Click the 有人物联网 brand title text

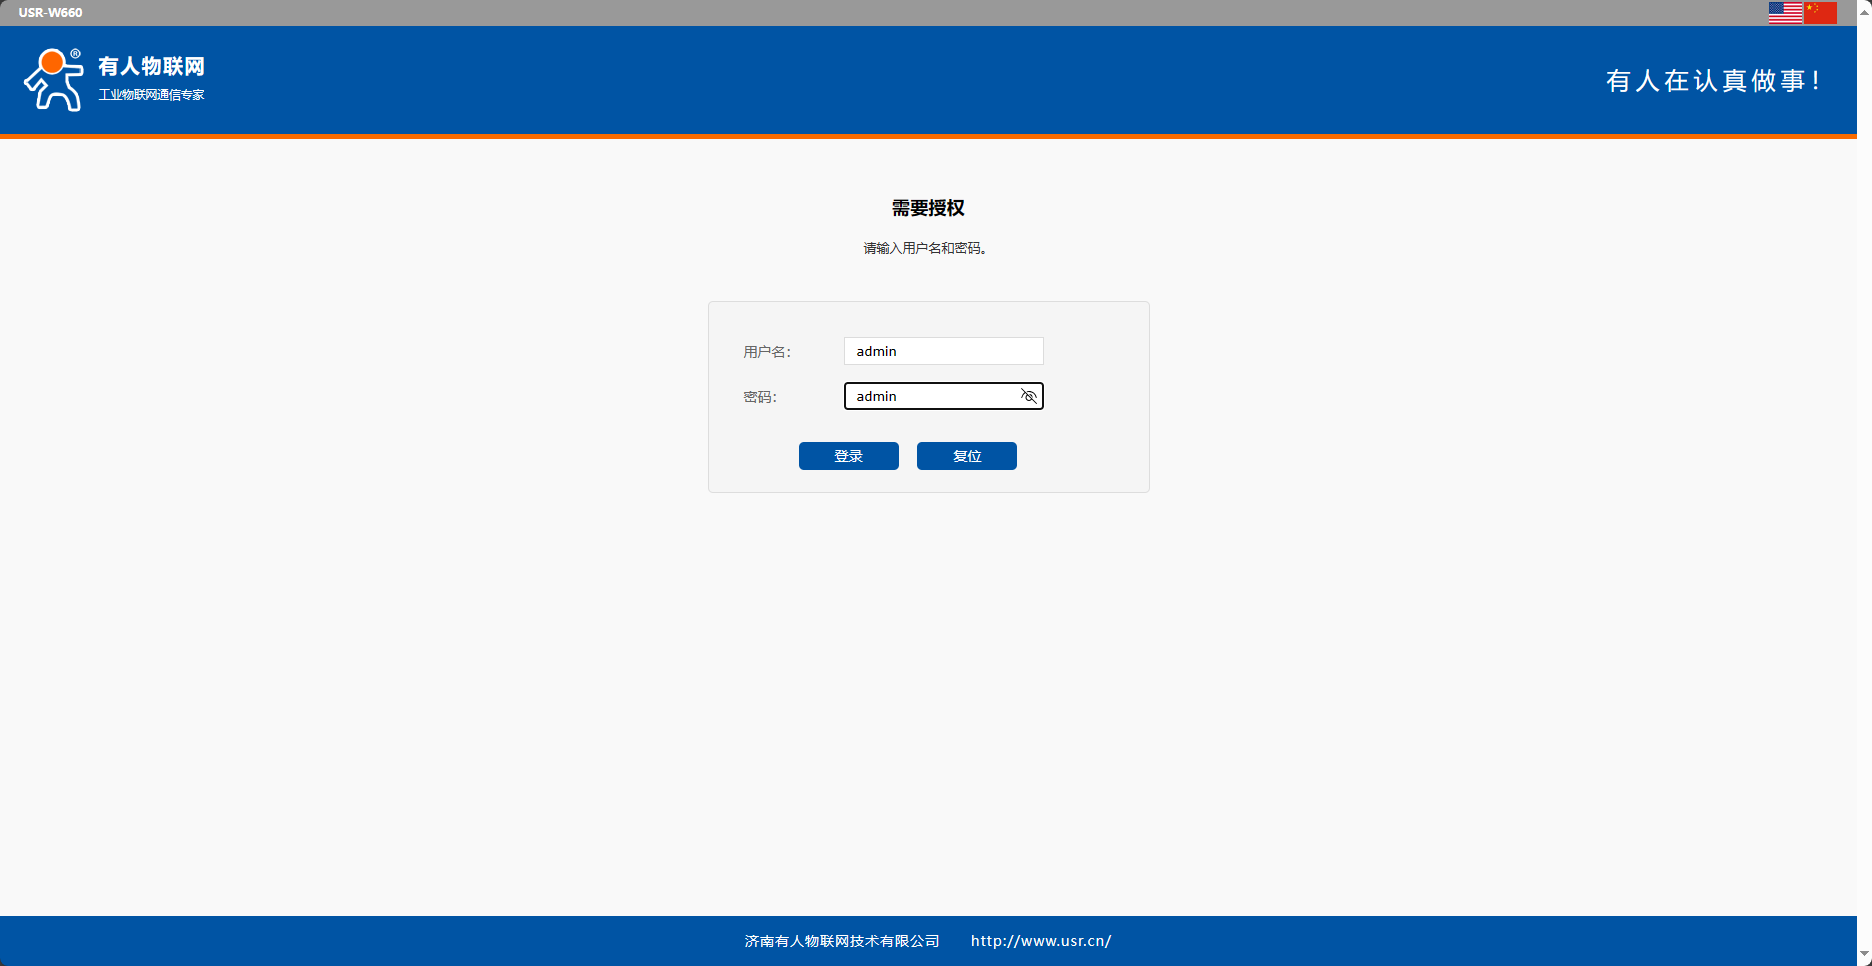(x=151, y=66)
